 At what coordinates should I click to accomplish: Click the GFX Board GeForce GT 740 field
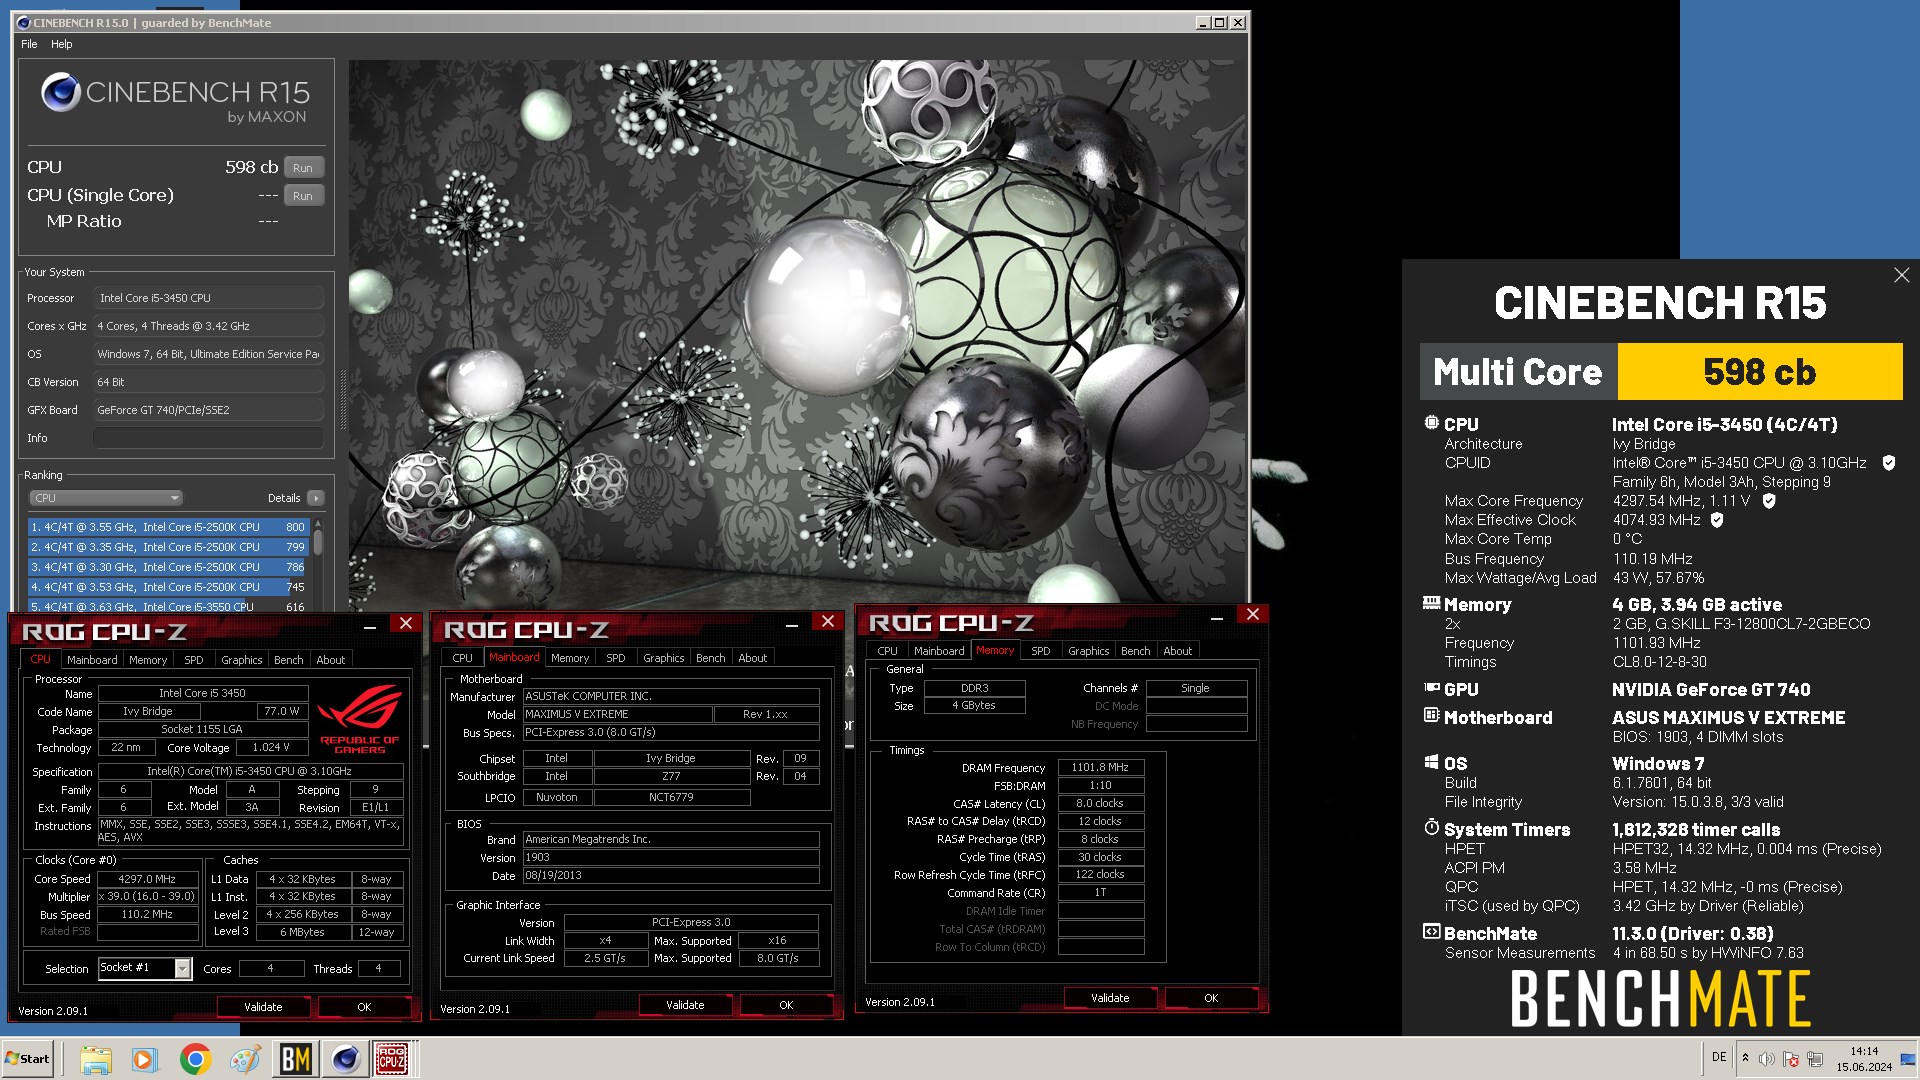click(x=208, y=410)
